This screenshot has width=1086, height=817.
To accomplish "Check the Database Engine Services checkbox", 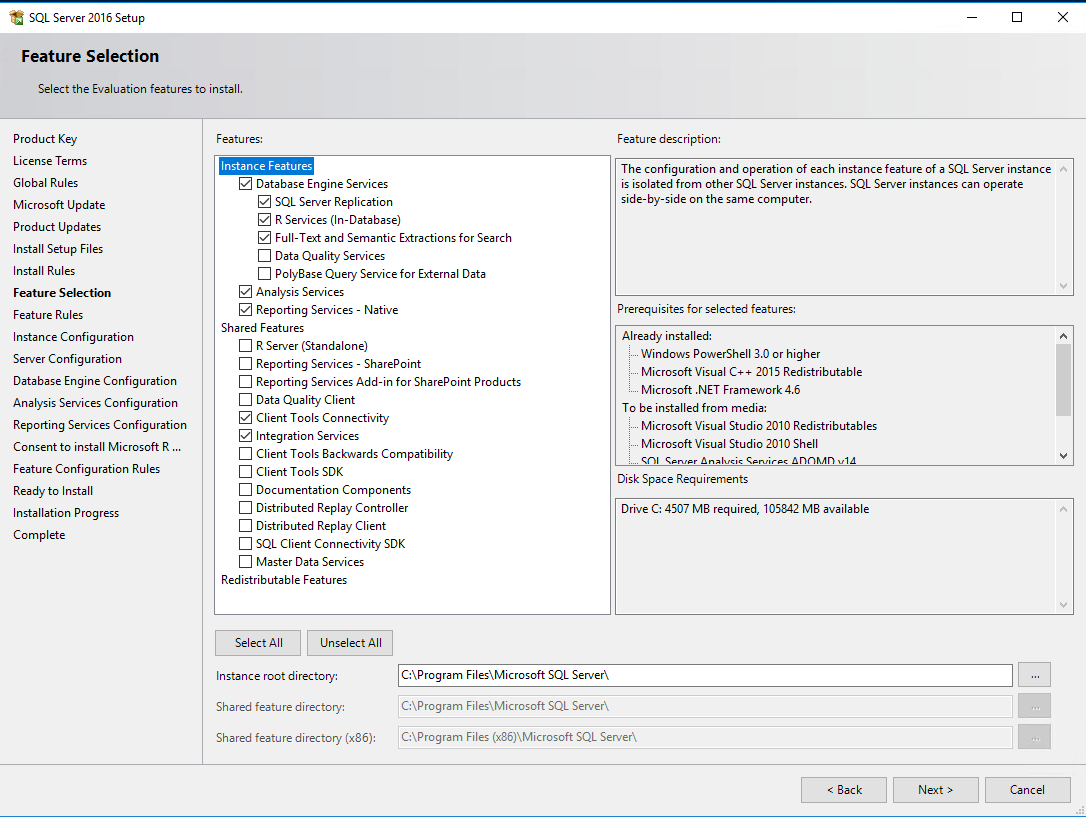I will click(x=245, y=184).
